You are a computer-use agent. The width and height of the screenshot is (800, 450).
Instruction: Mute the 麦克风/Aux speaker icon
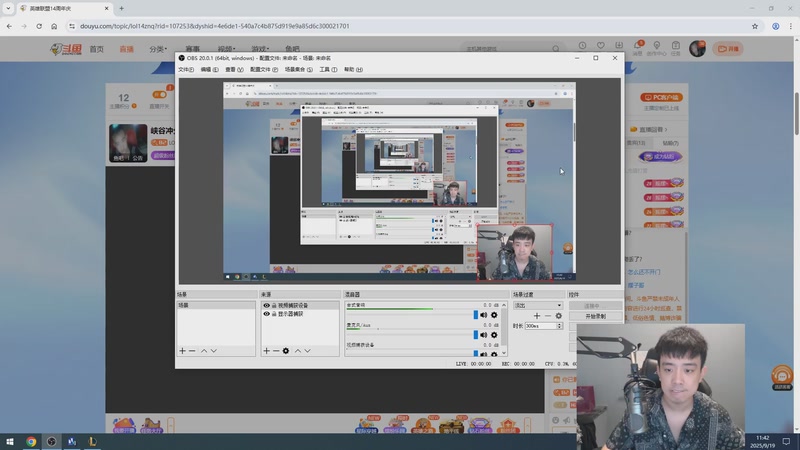[484, 335]
